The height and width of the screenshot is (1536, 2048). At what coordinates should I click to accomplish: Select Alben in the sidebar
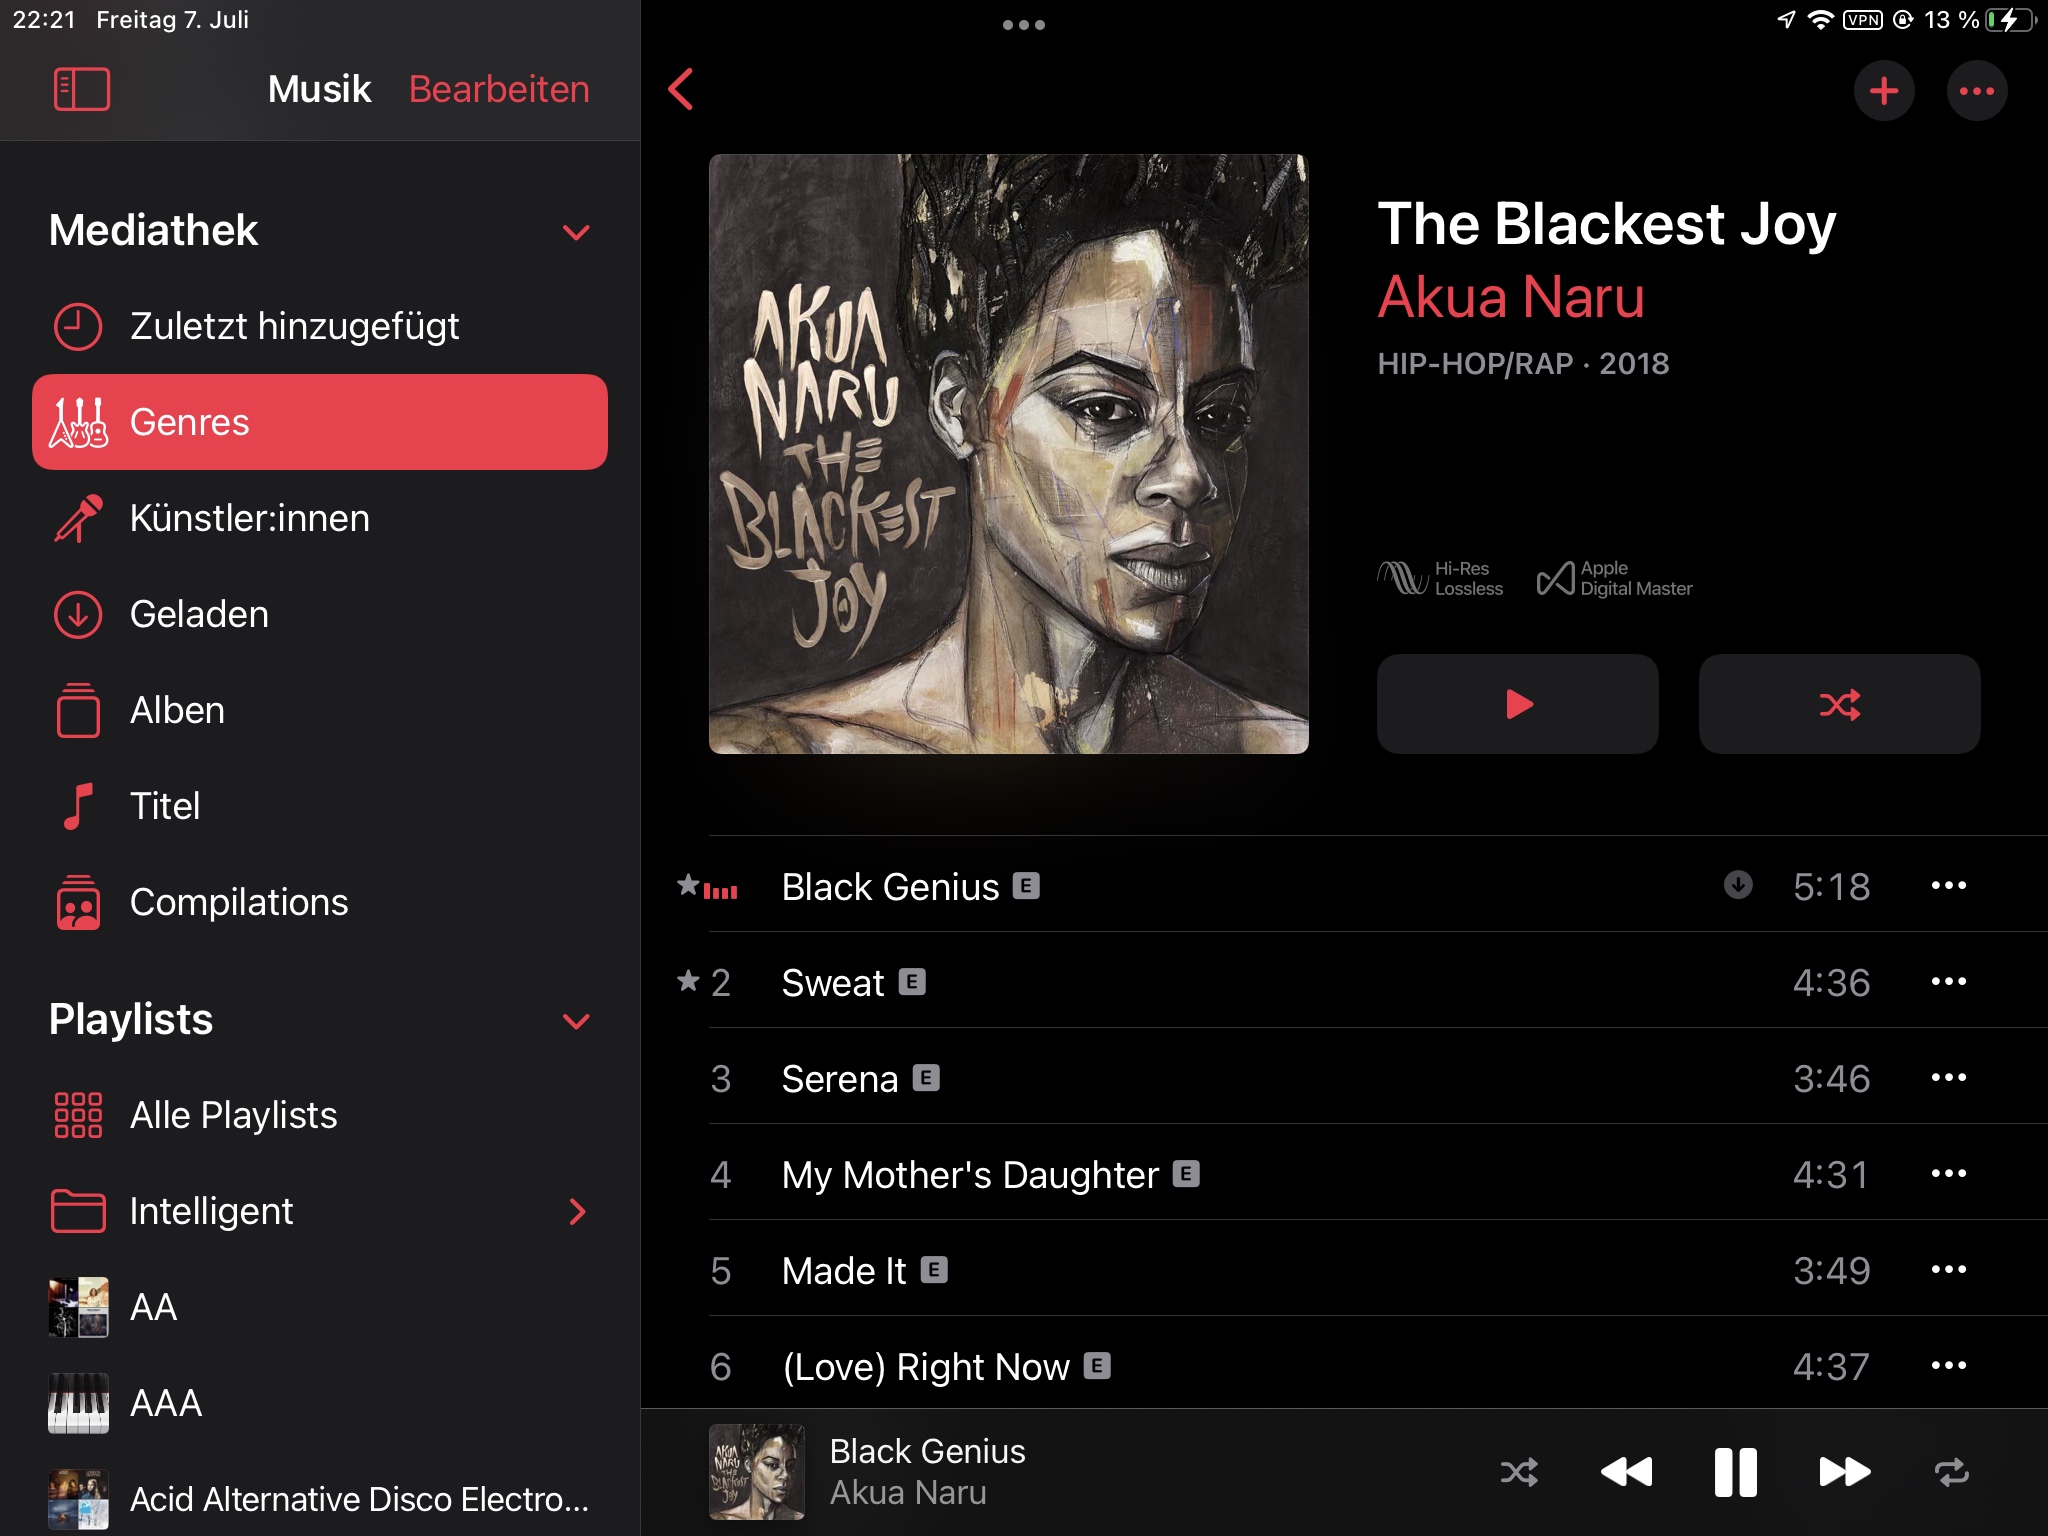(x=320, y=710)
